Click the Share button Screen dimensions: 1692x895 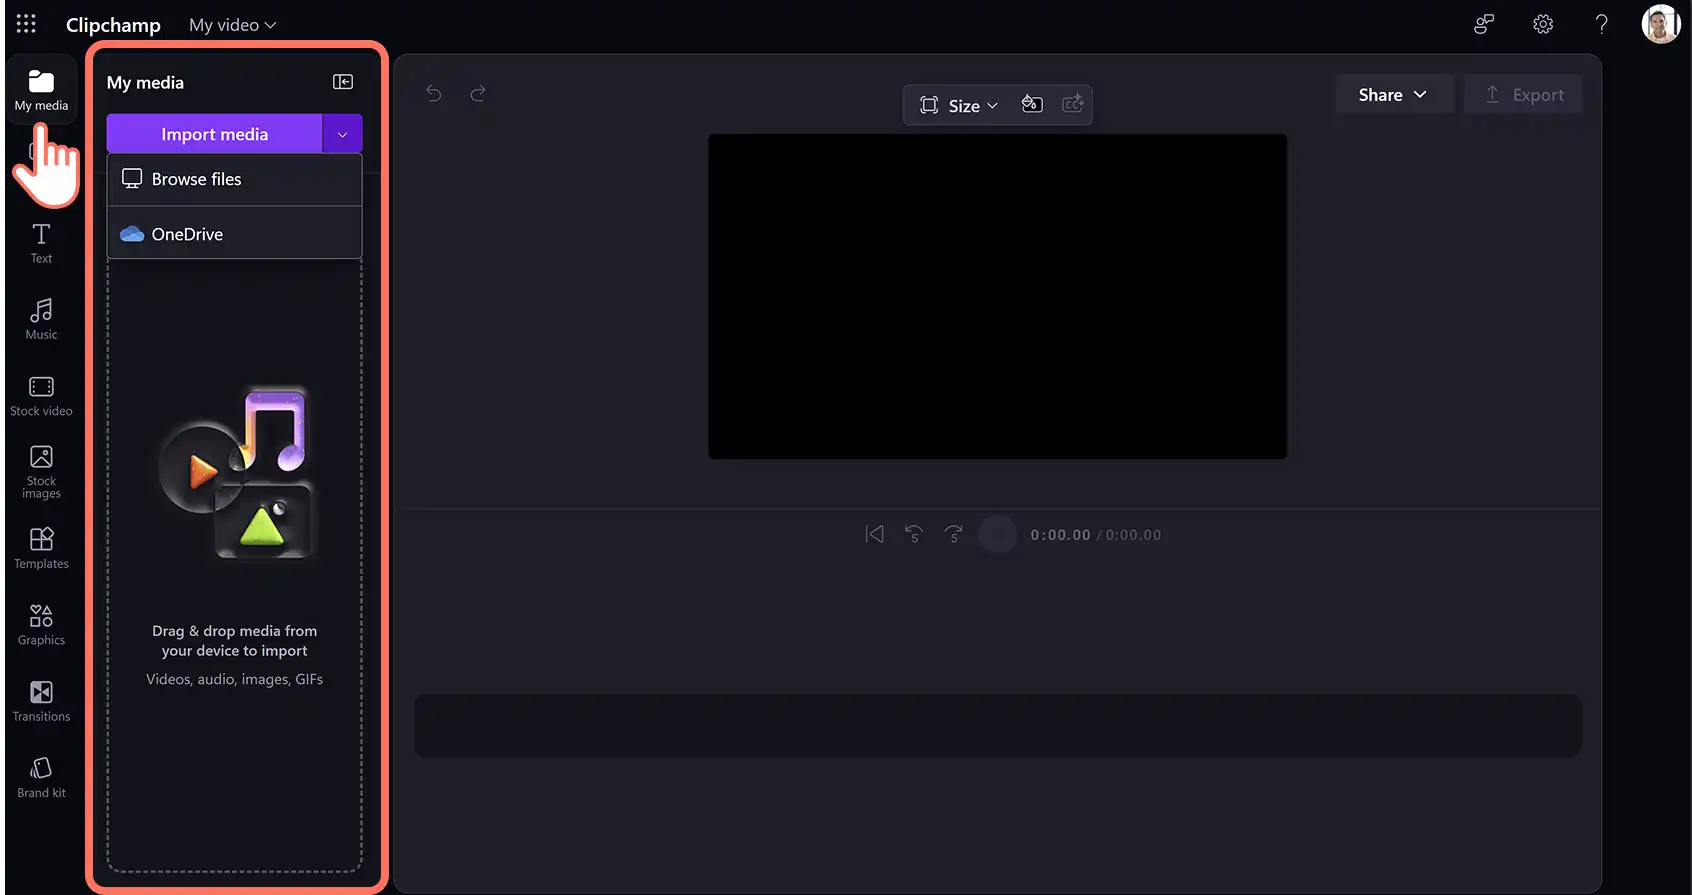click(x=1393, y=95)
